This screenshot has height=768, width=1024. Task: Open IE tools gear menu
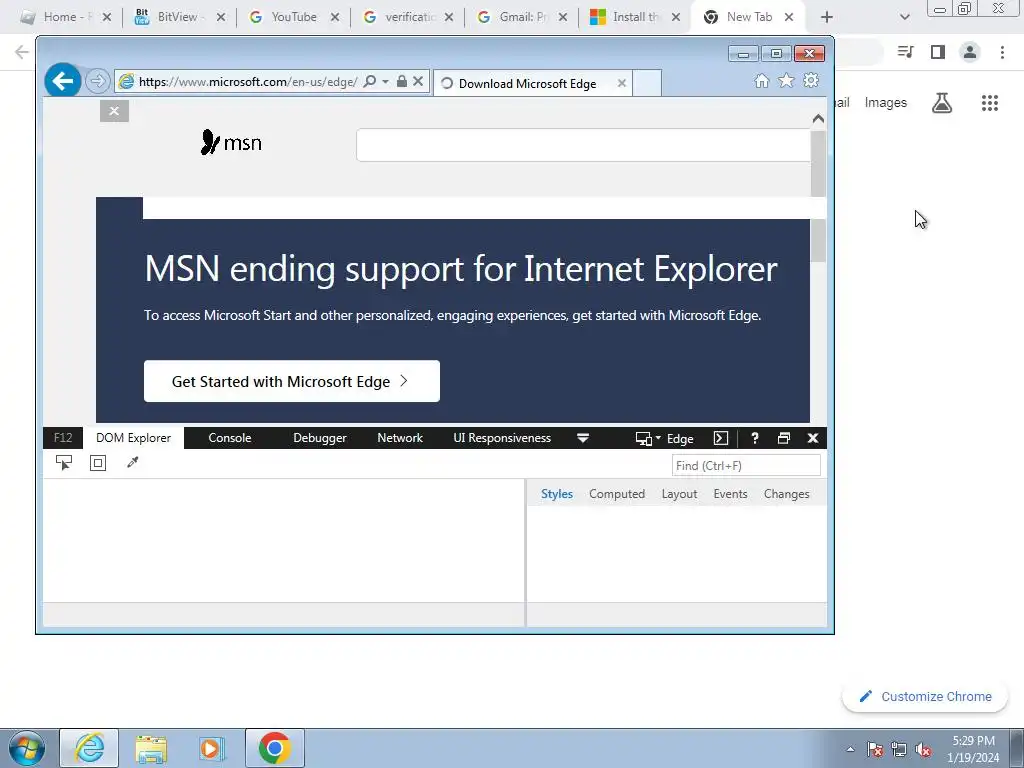tap(810, 80)
